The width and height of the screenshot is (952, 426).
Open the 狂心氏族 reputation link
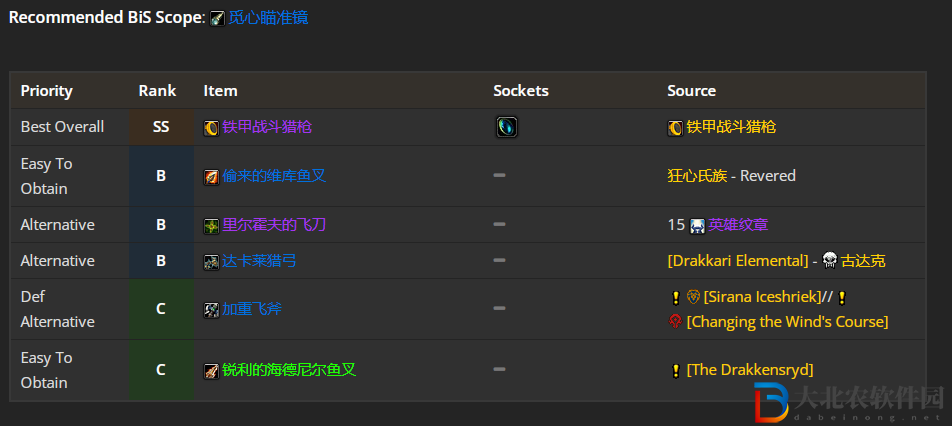pyautogui.click(x=697, y=176)
